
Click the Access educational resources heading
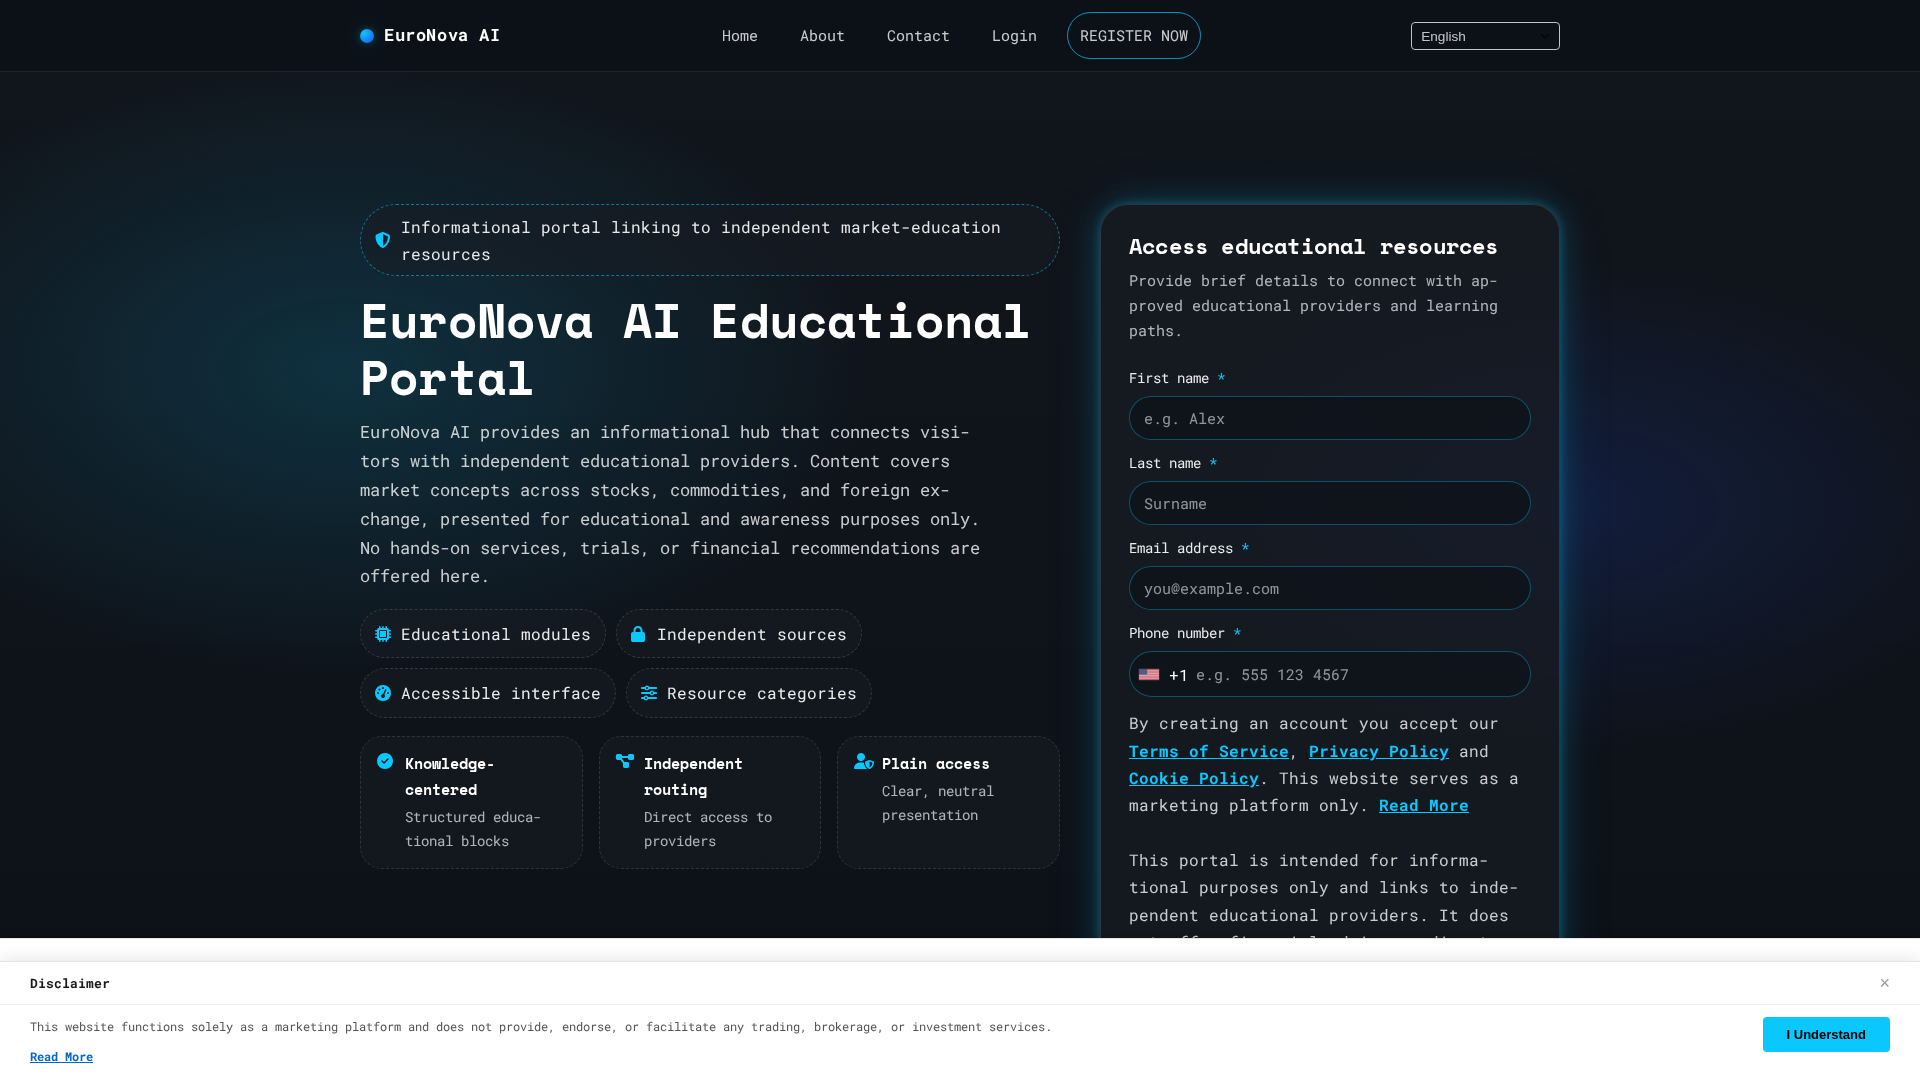click(1313, 246)
